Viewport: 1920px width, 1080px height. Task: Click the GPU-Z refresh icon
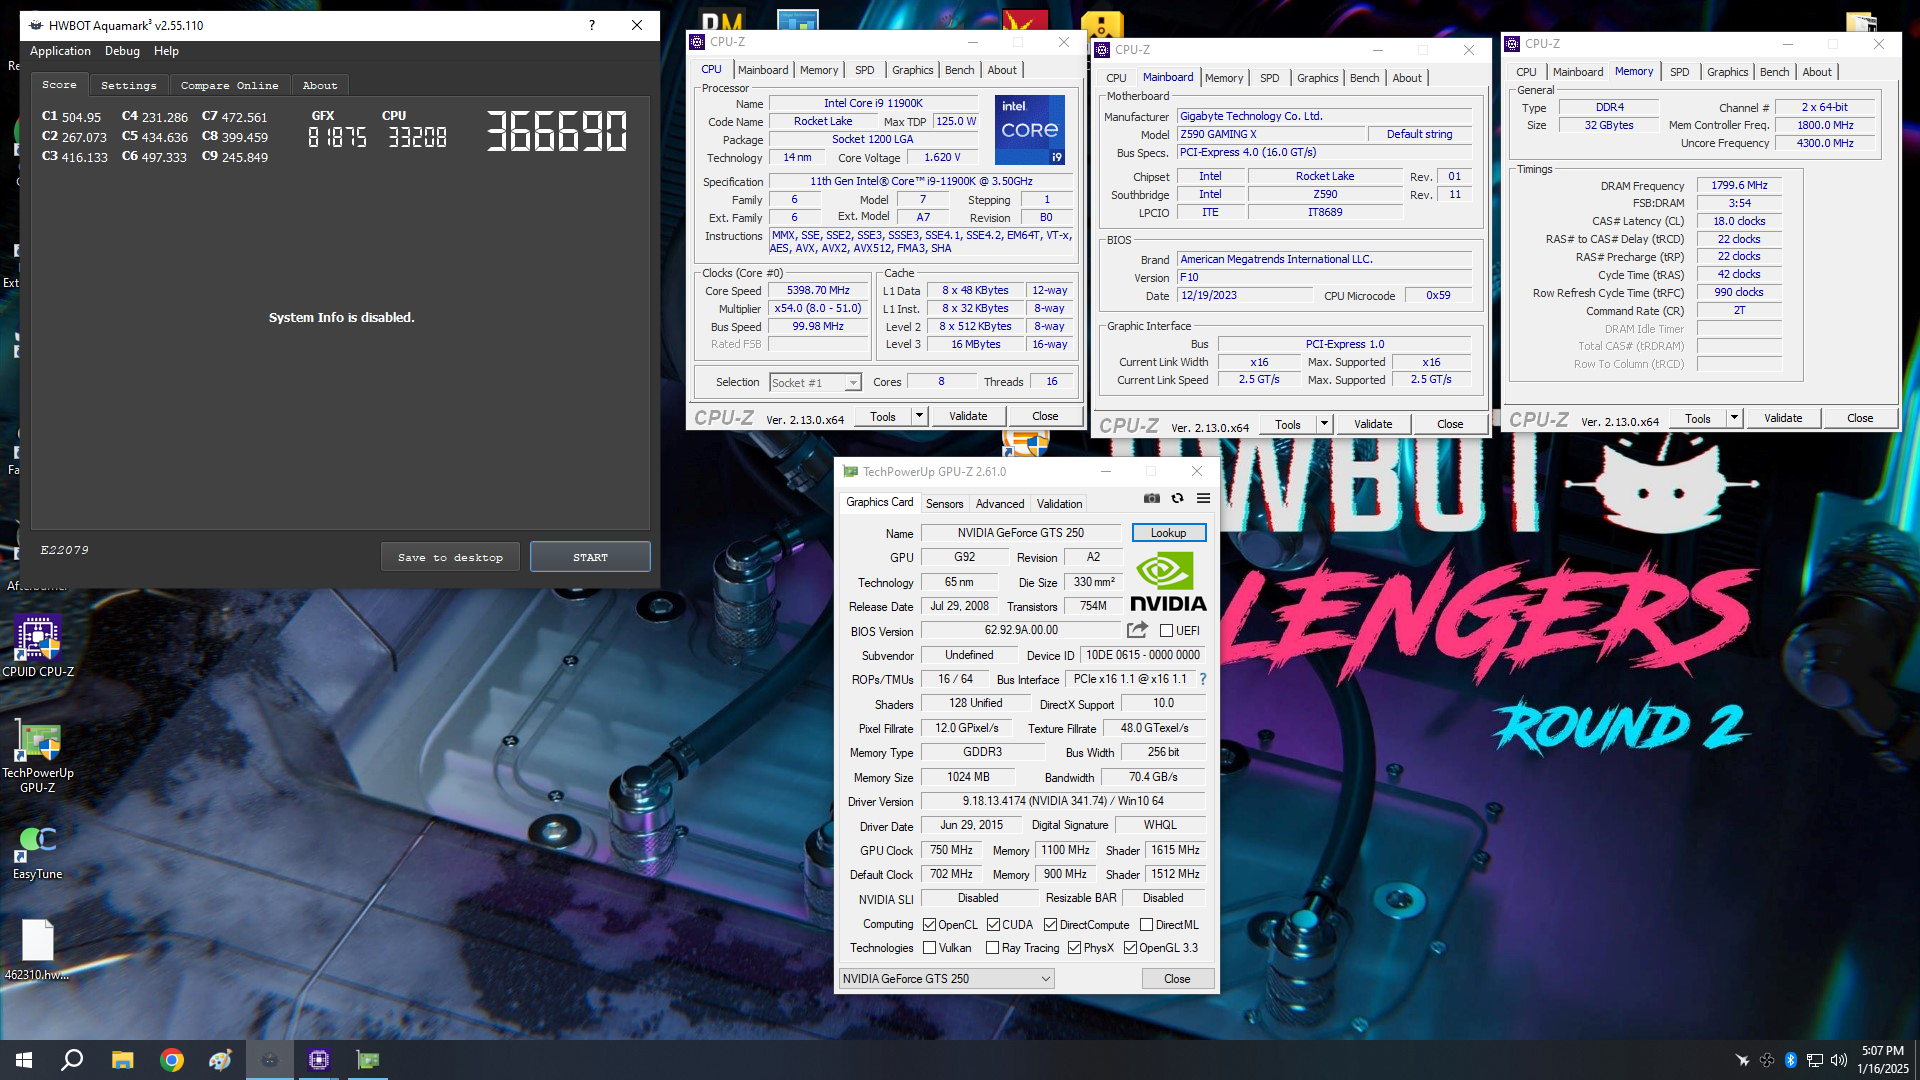1177,498
